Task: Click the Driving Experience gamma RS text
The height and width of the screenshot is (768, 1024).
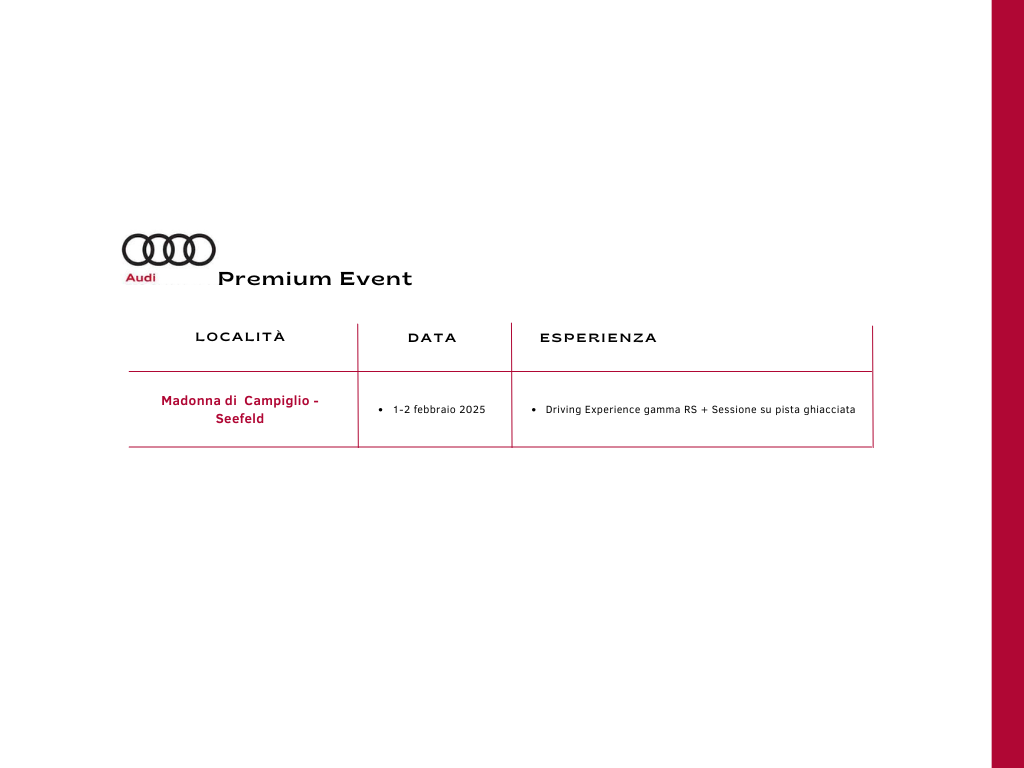Action: point(621,409)
